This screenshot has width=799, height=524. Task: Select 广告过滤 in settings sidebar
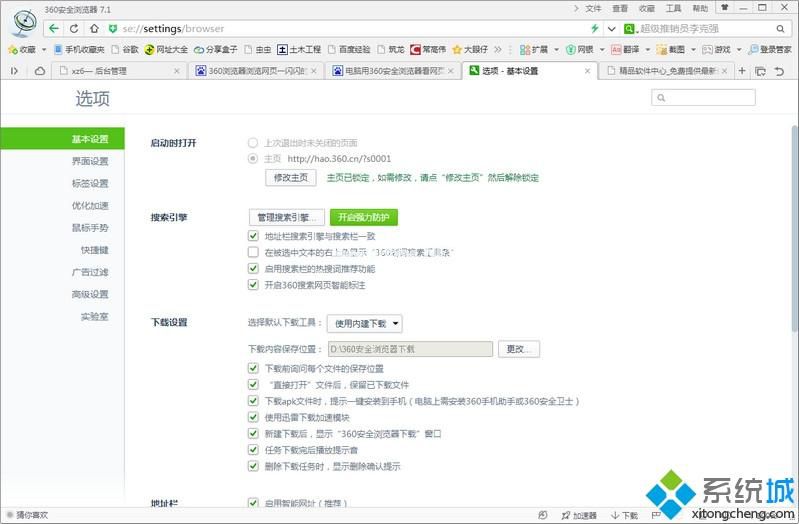click(90, 272)
